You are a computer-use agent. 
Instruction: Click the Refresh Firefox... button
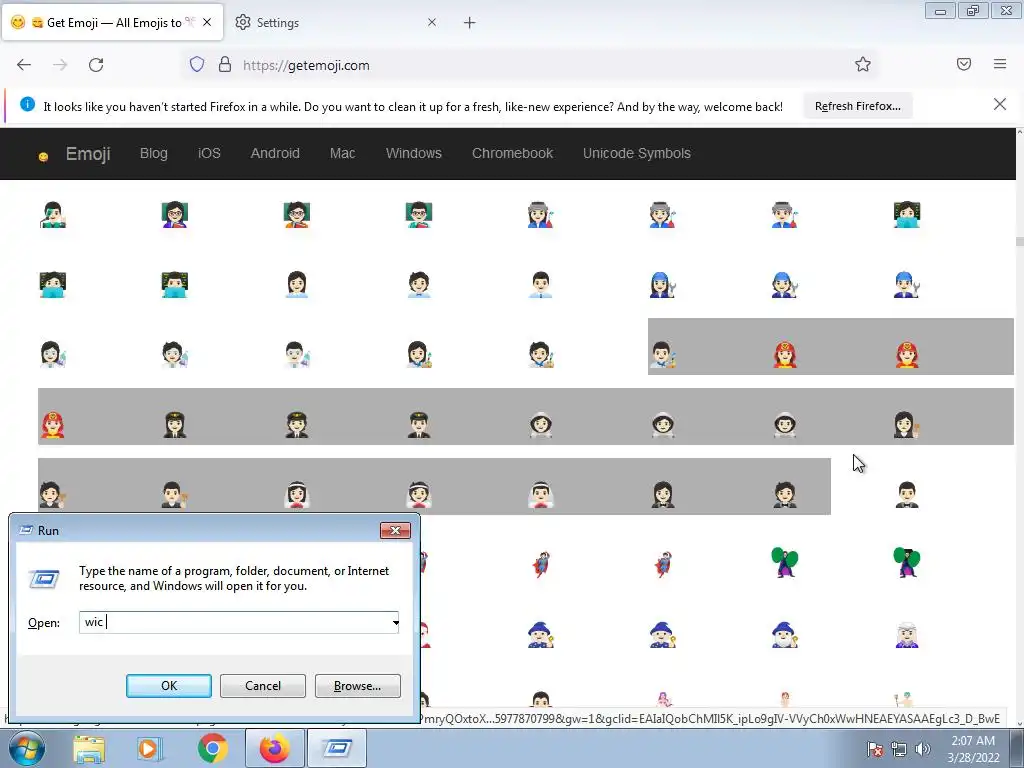tap(857, 106)
